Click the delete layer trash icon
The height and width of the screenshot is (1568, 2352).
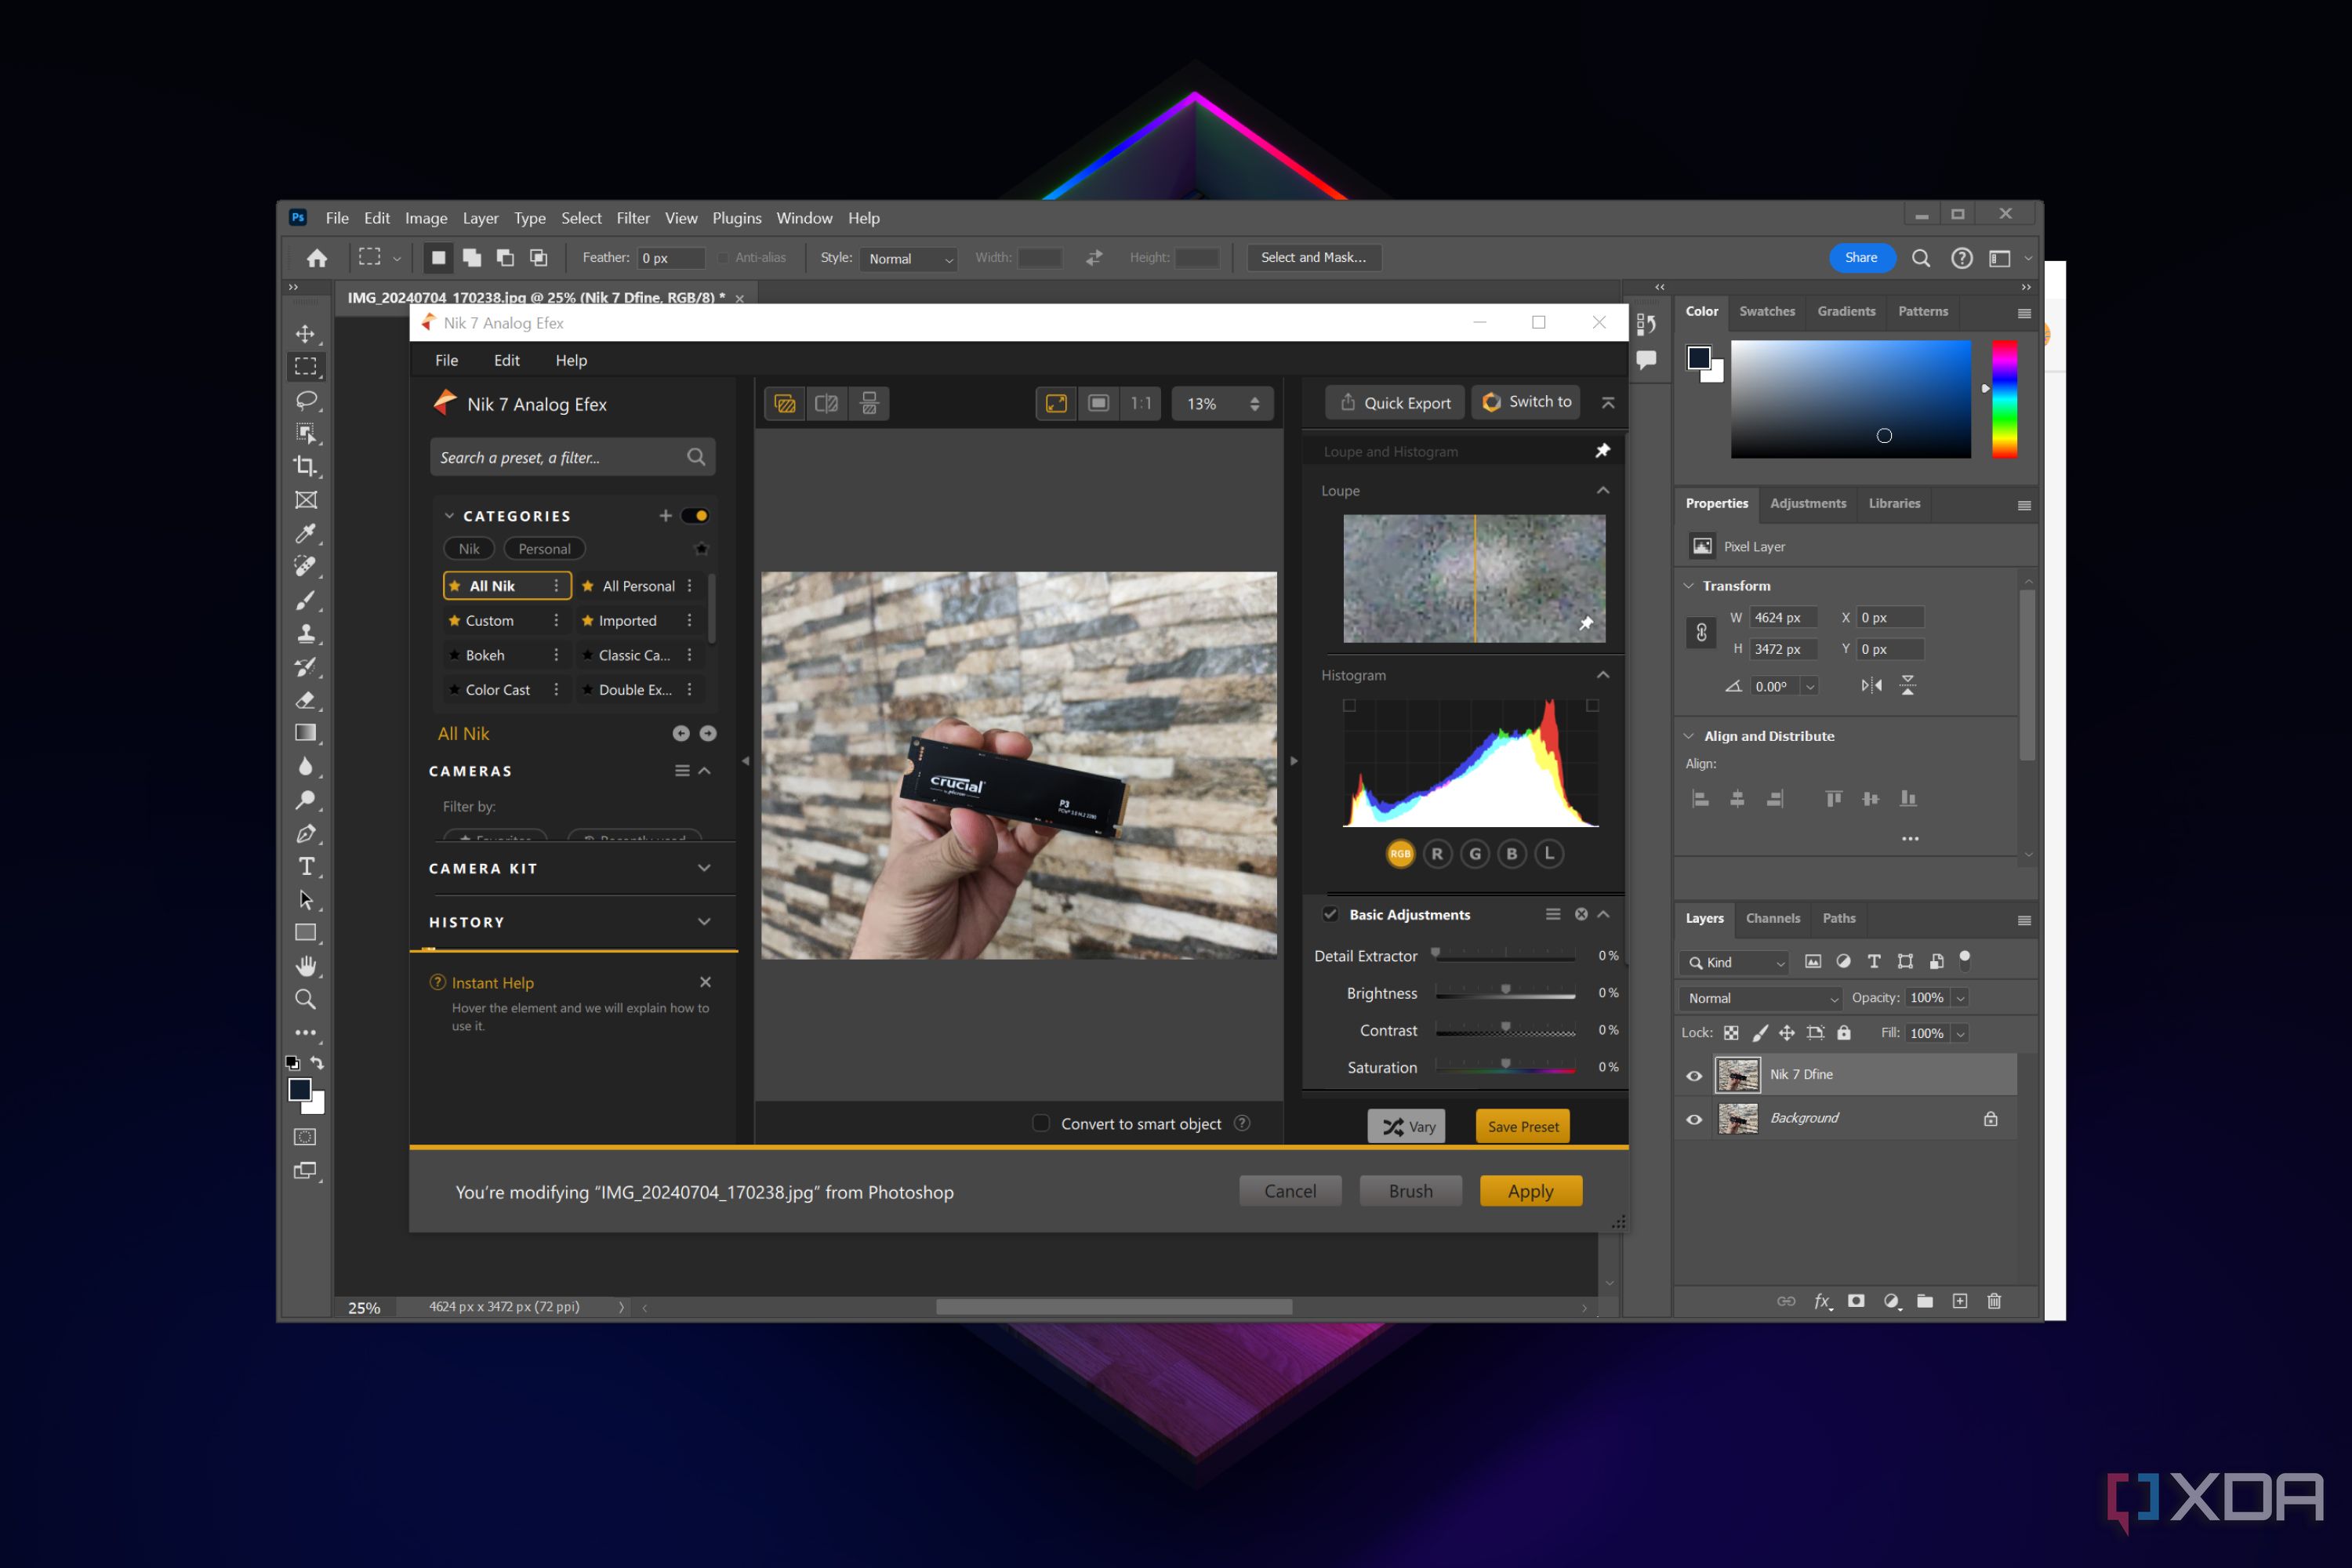pos(1994,1301)
